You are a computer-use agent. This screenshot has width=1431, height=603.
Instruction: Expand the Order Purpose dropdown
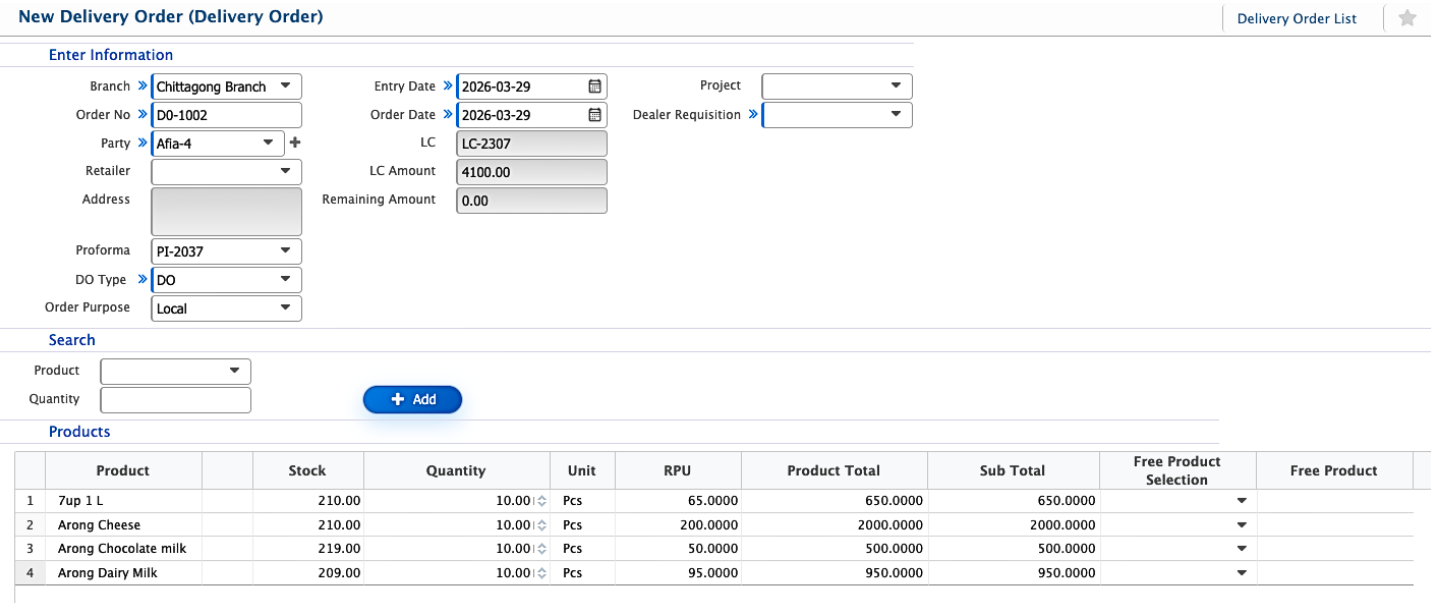[285, 308]
